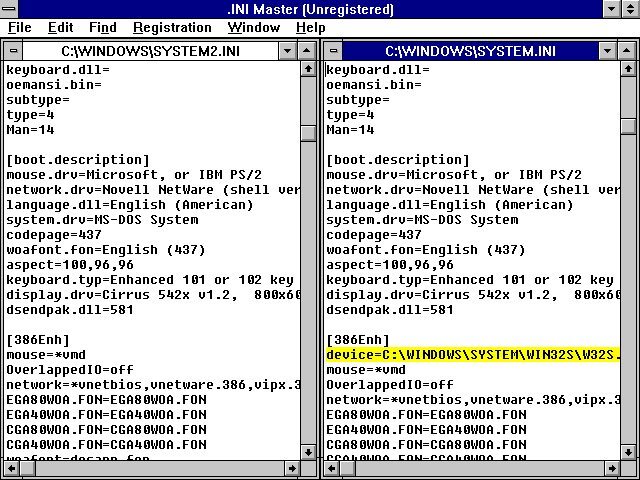640x480 pixels.
Task: Click the [386Enh] section header in SYSTEM2.INI
Action: click(x=38, y=340)
